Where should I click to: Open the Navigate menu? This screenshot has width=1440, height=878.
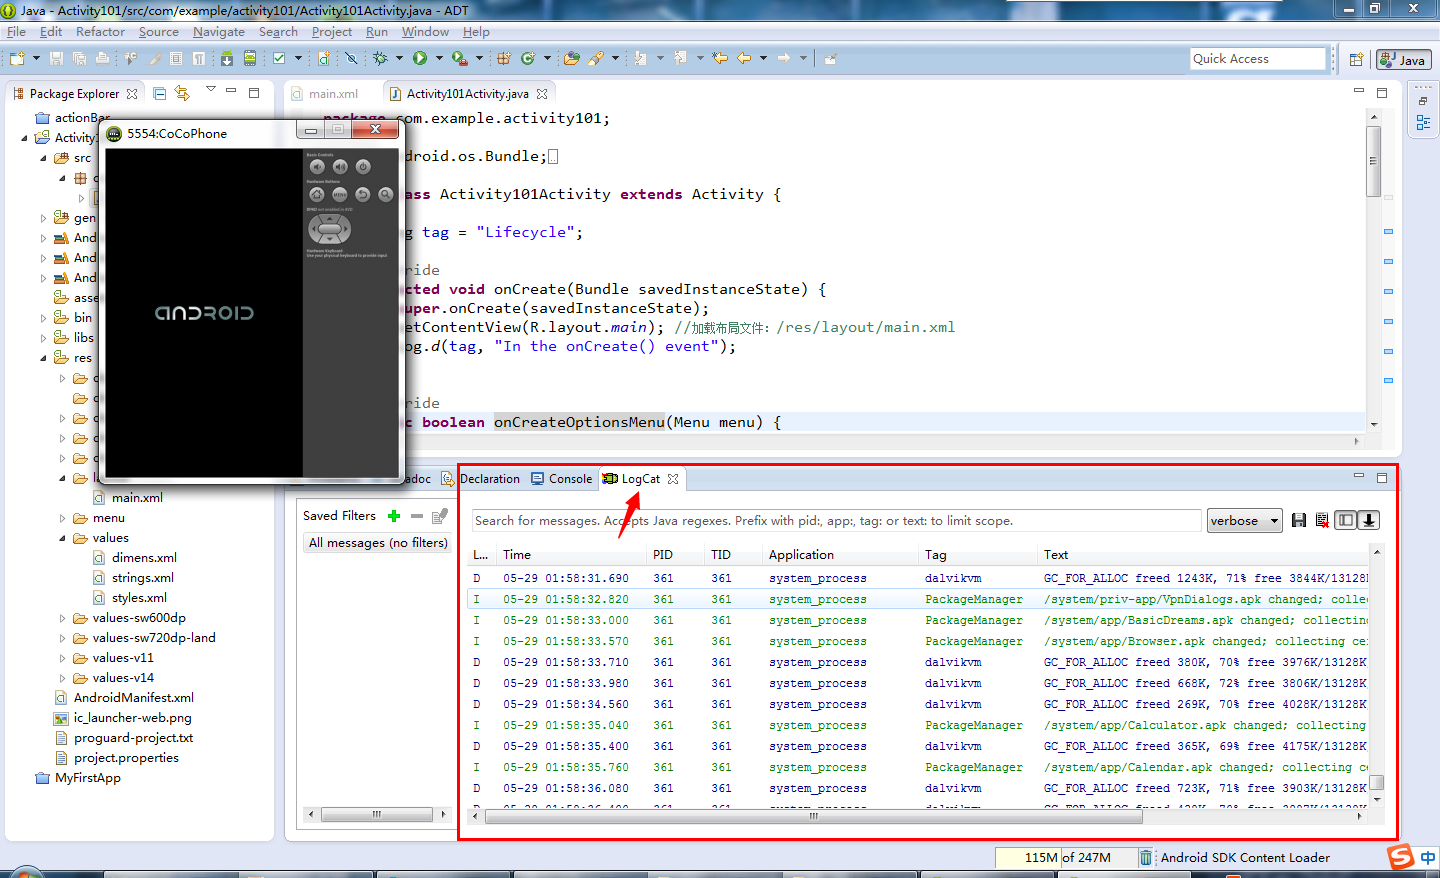click(219, 32)
